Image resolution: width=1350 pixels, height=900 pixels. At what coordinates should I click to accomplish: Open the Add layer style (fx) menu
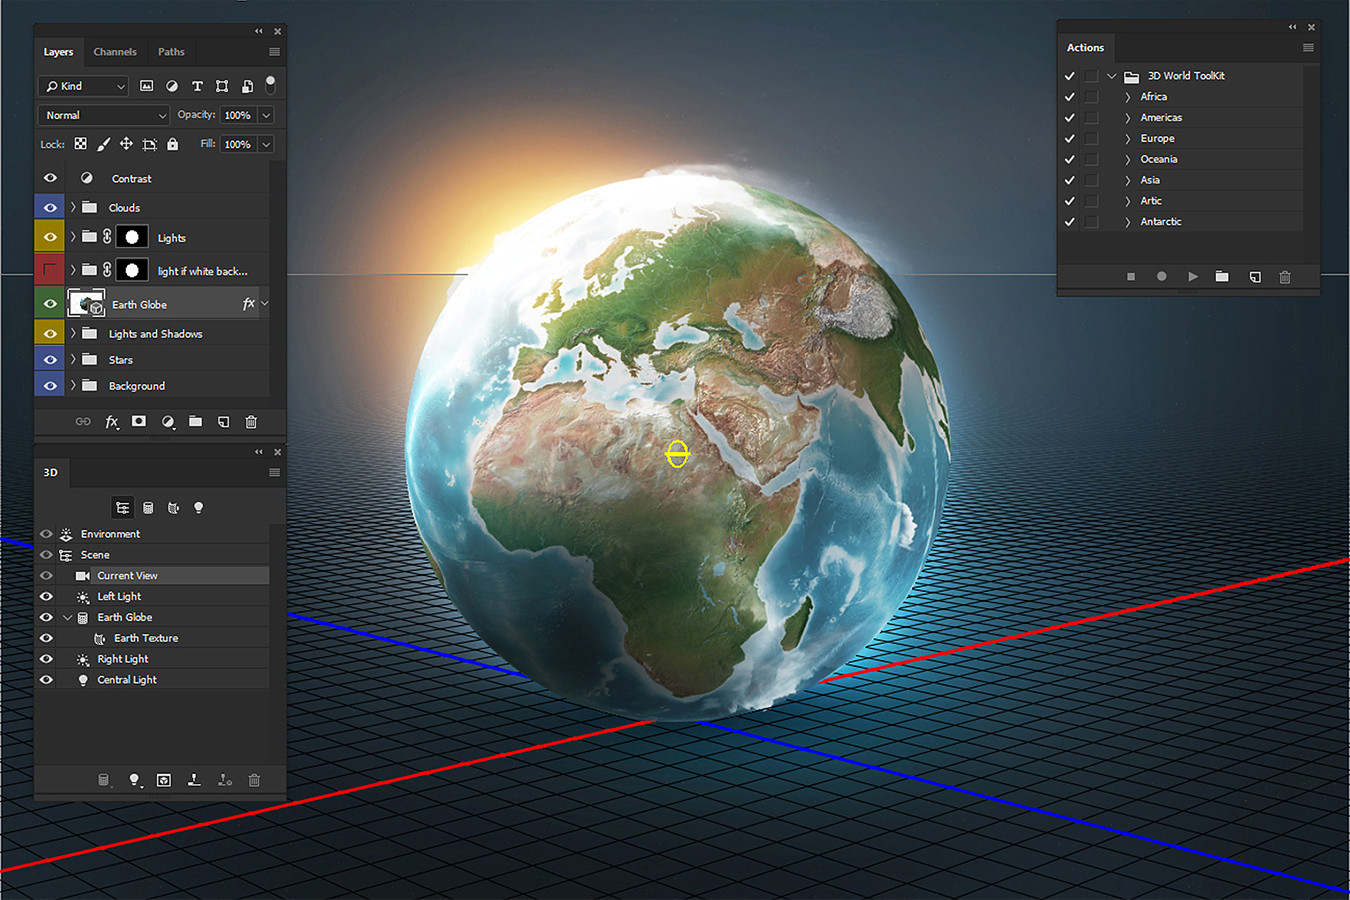(x=112, y=421)
